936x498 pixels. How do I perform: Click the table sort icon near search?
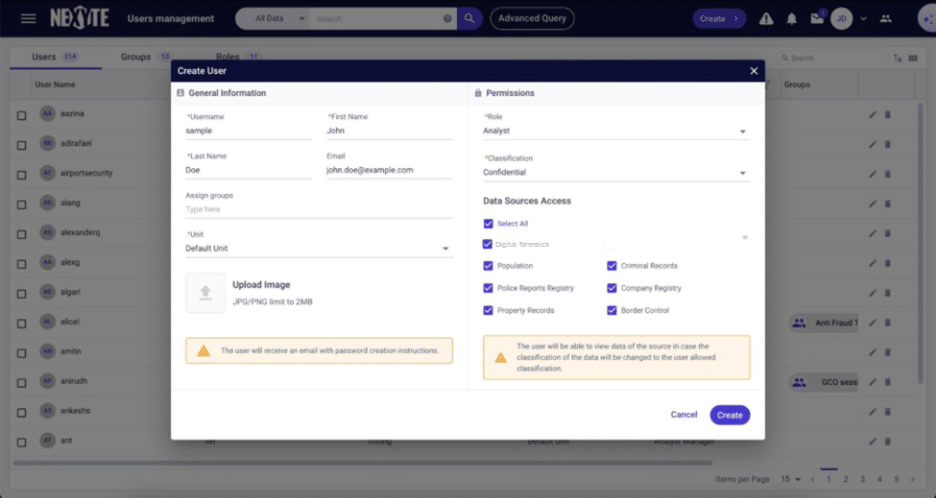(x=898, y=58)
